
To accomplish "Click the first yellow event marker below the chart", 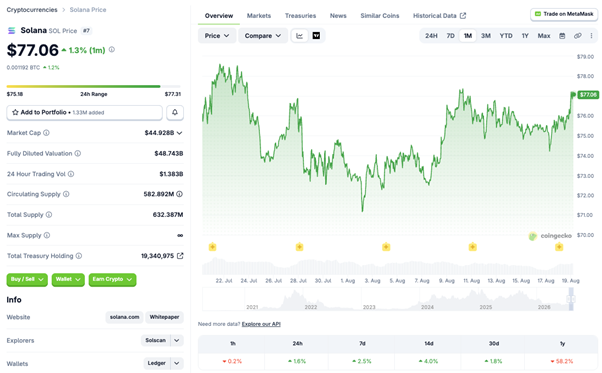I will pyautogui.click(x=212, y=247).
